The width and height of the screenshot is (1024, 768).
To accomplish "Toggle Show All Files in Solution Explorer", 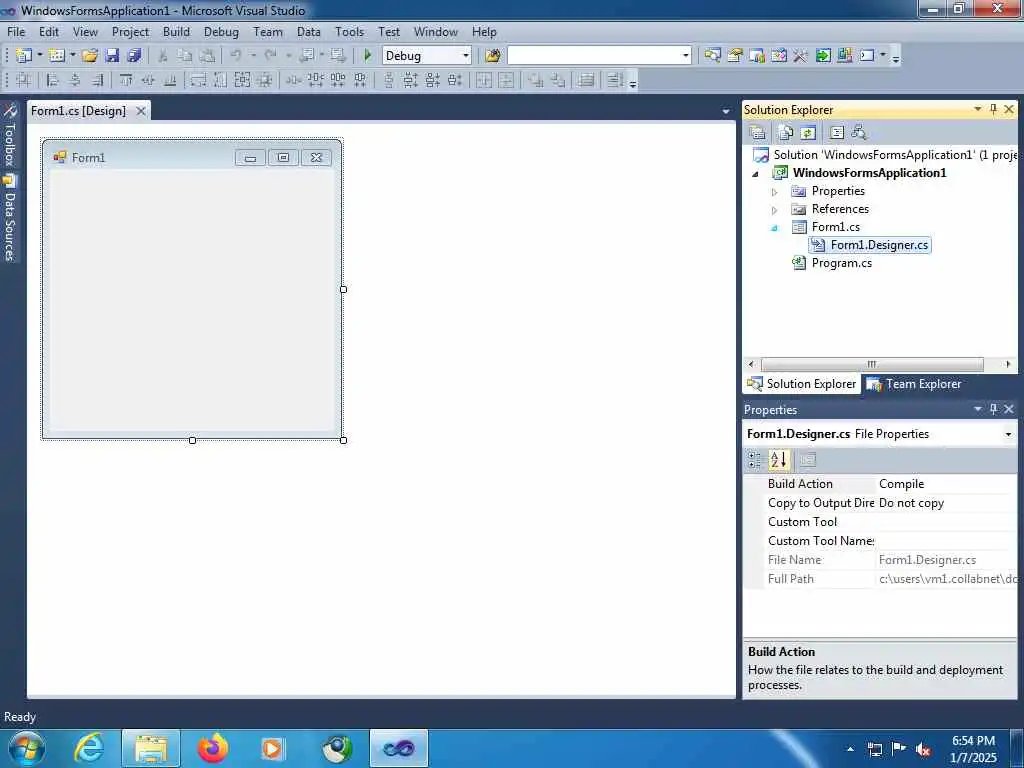I will tap(786, 133).
